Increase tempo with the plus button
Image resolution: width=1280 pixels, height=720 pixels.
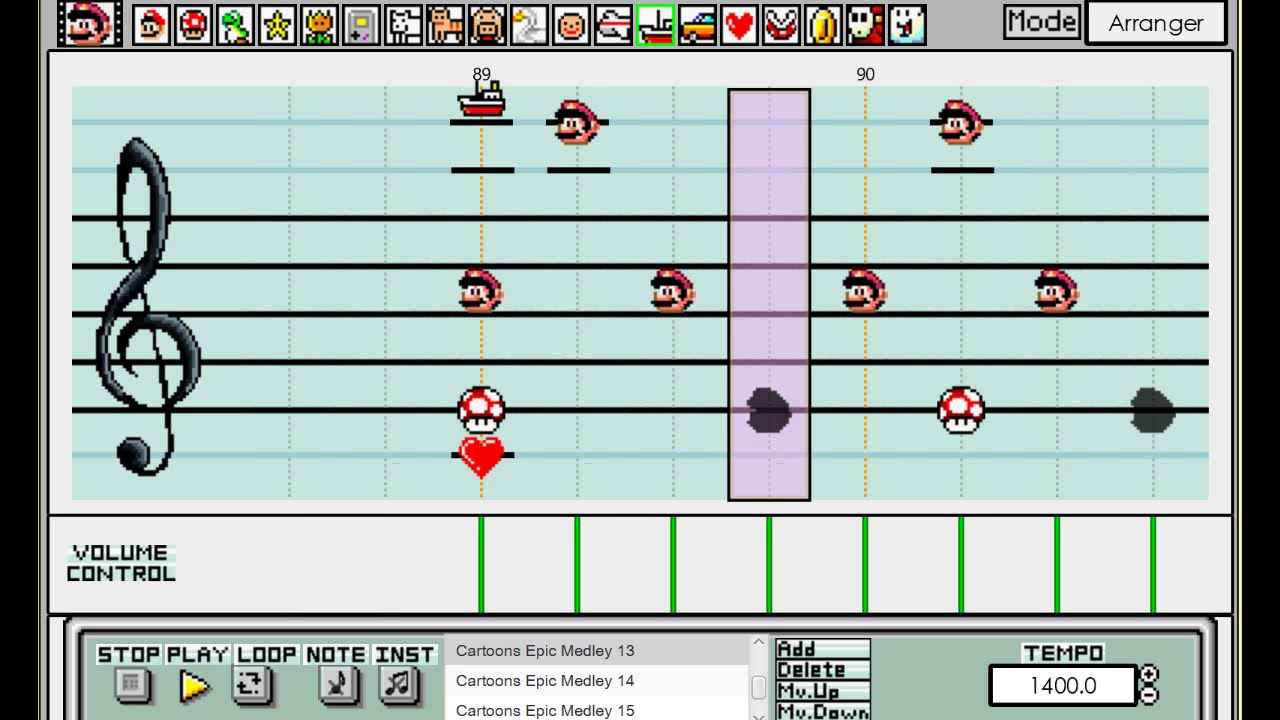[x=1149, y=675]
